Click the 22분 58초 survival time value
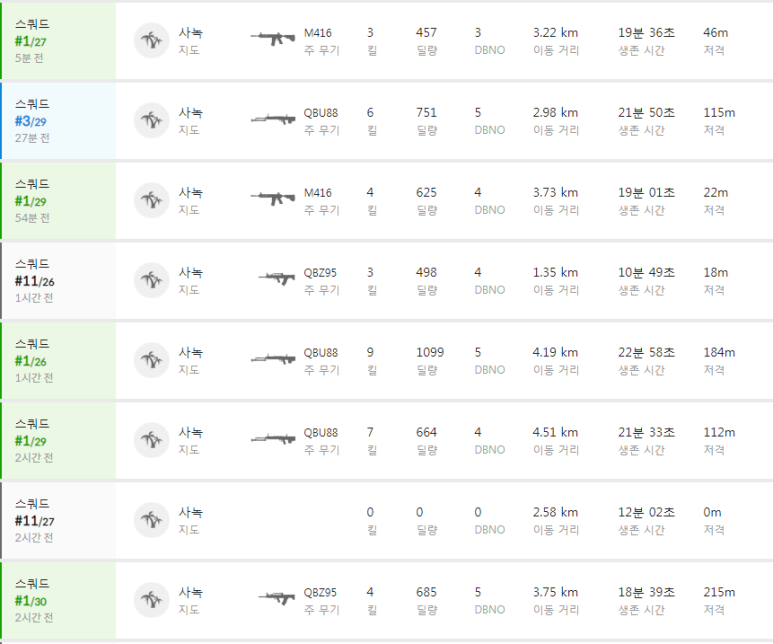The image size is (773, 644). pyautogui.click(x=646, y=352)
